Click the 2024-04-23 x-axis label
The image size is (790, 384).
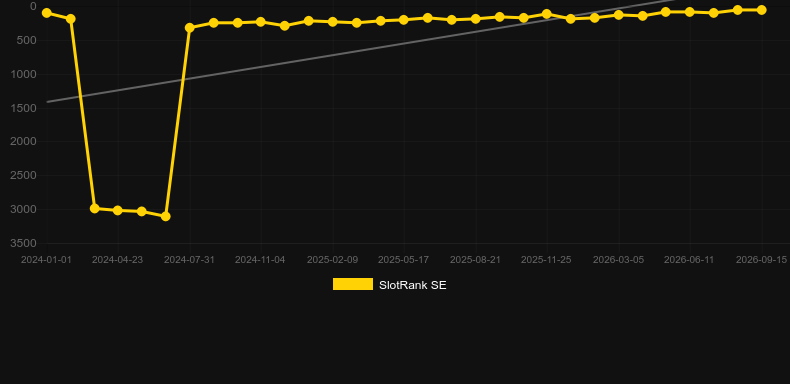[x=117, y=260]
